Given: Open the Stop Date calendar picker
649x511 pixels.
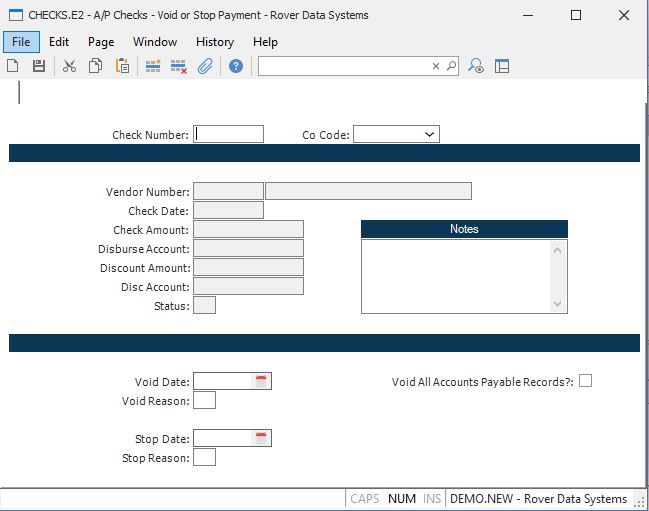Looking at the screenshot, I should pyautogui.click(x=261, y=438).
